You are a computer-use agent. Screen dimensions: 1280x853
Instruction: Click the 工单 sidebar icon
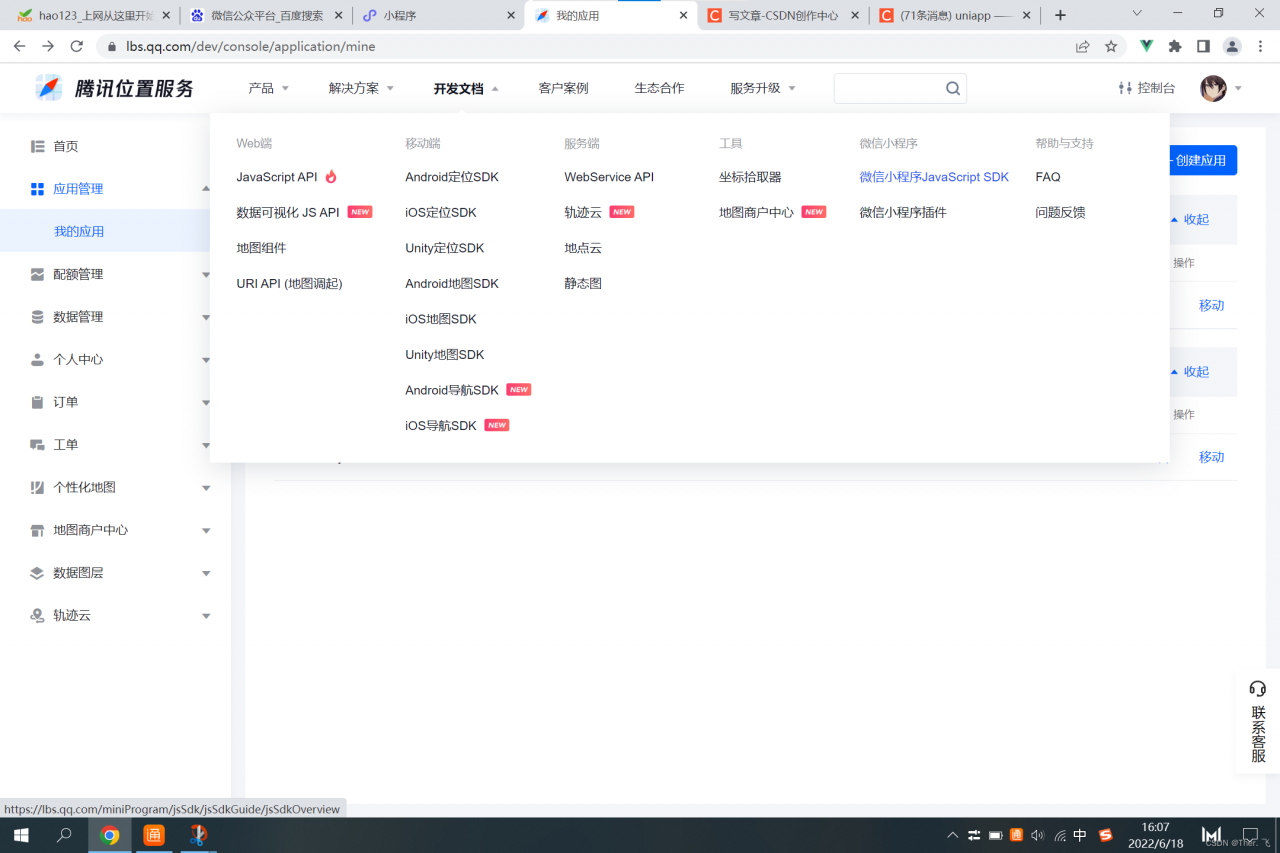[37, 444]
